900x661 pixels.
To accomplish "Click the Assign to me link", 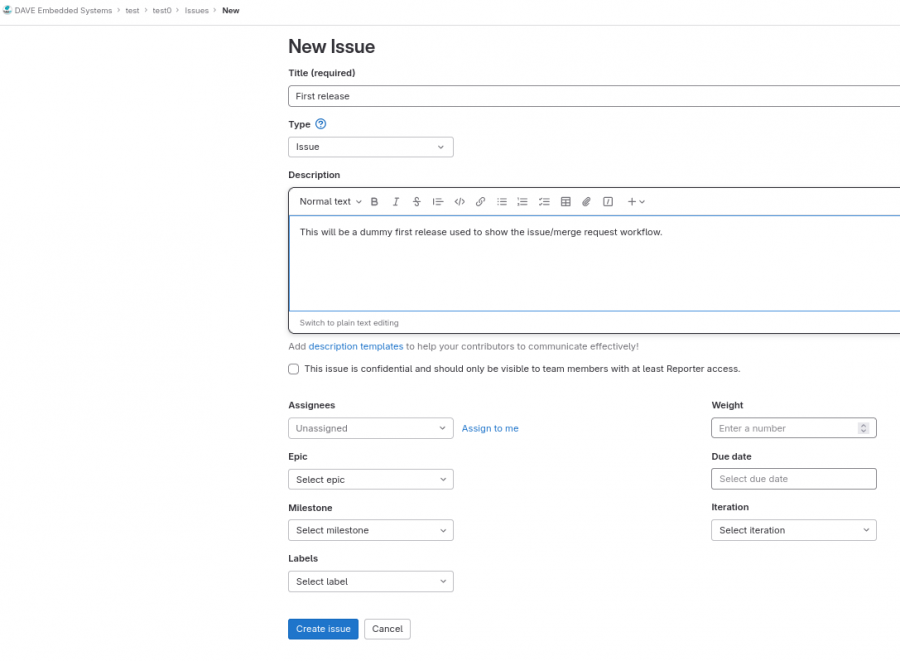I will click(490, 428).
